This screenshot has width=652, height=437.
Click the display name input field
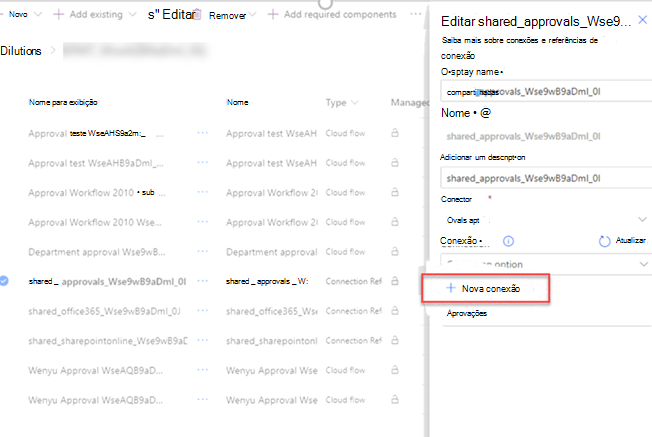[546, 91]
